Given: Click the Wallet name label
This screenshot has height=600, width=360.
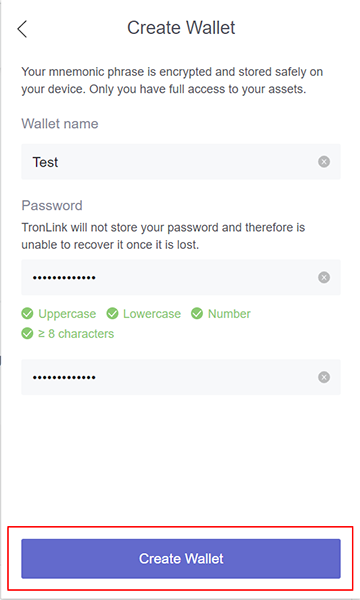Looking at the screenshot, I should tap(60, 124).
